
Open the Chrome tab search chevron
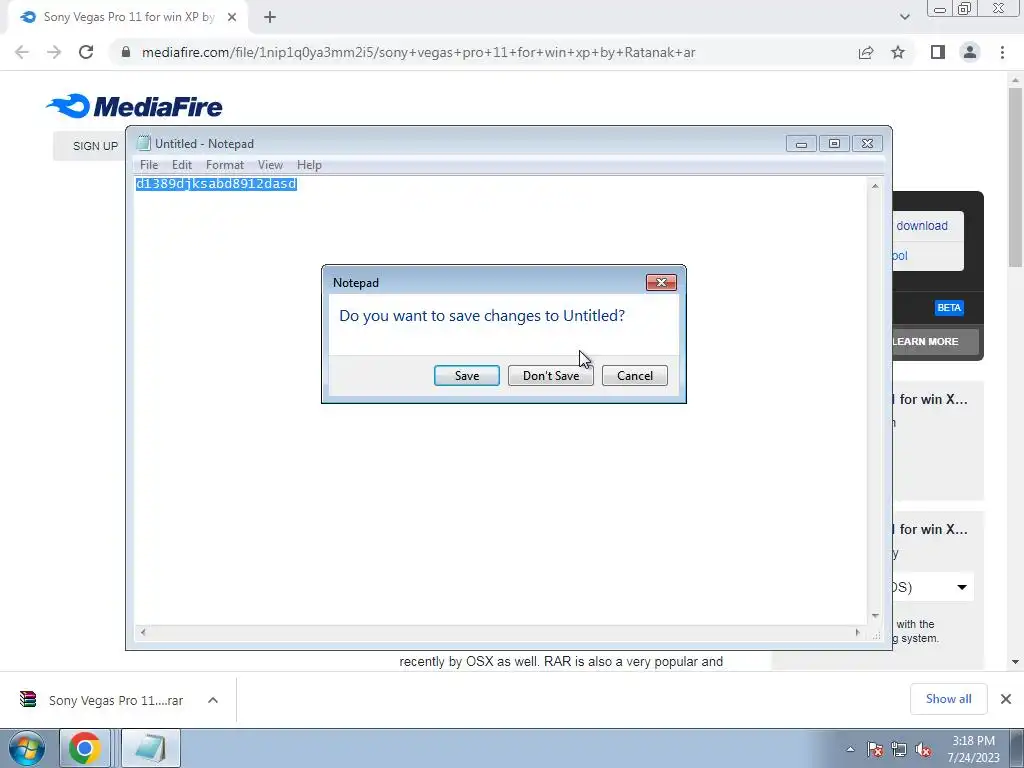pyautogui.click(x=904, y=17)
